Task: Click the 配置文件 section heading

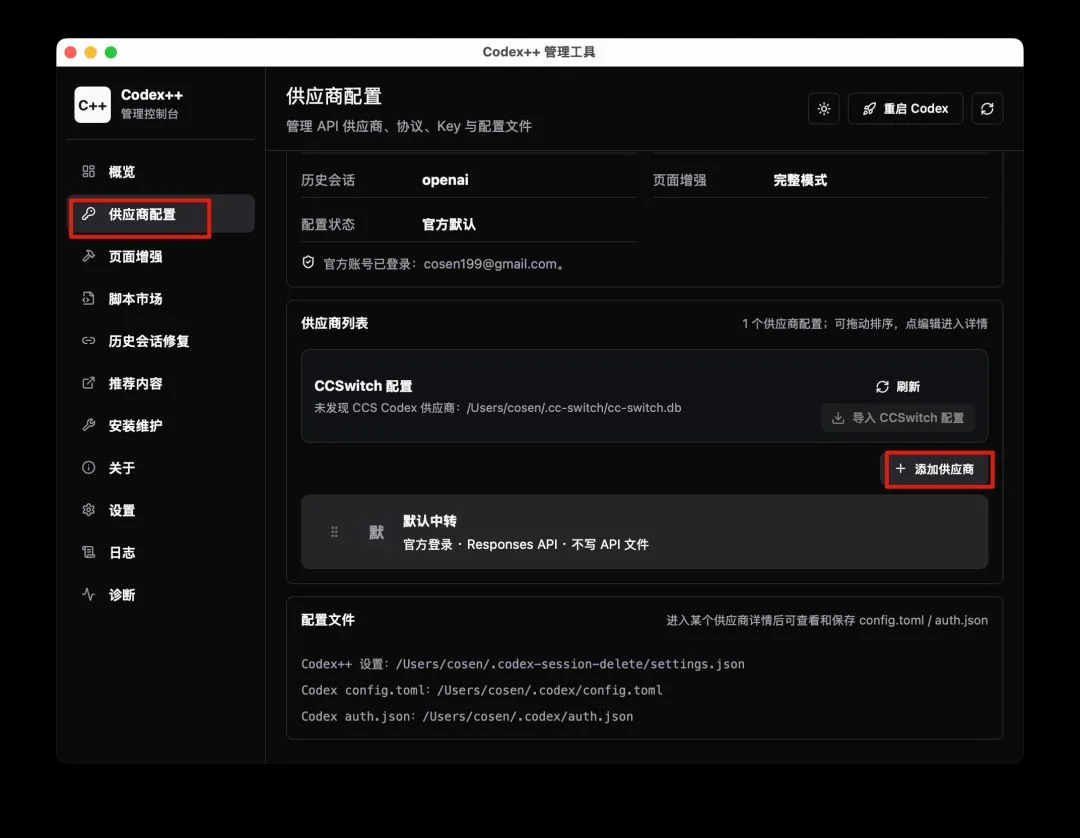Action: click(328, 620)
